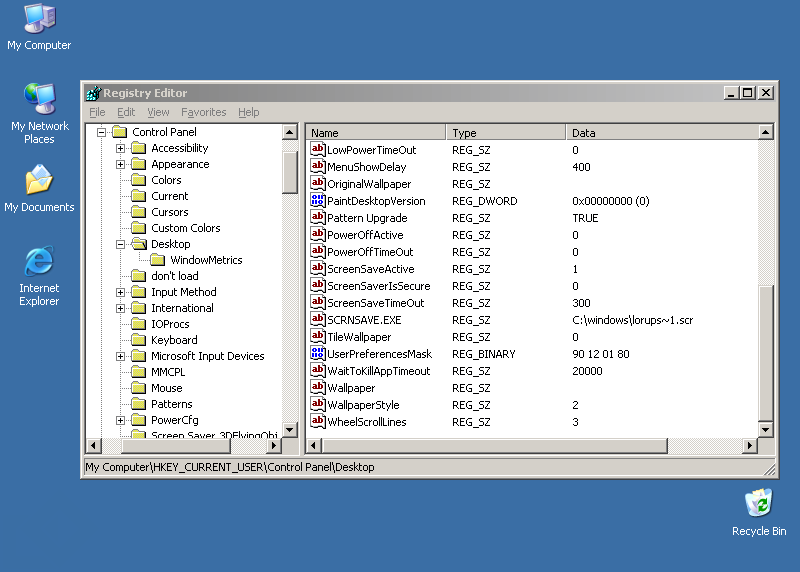Screen dimensions: 800x572
Task: Sort values by the Name column header
Action: (376, 133)
